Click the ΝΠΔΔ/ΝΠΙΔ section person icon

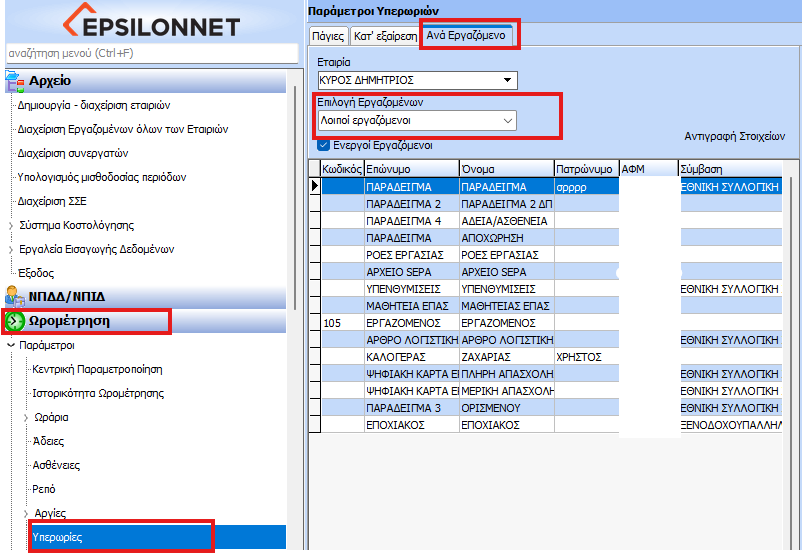(x=15, y=296)
